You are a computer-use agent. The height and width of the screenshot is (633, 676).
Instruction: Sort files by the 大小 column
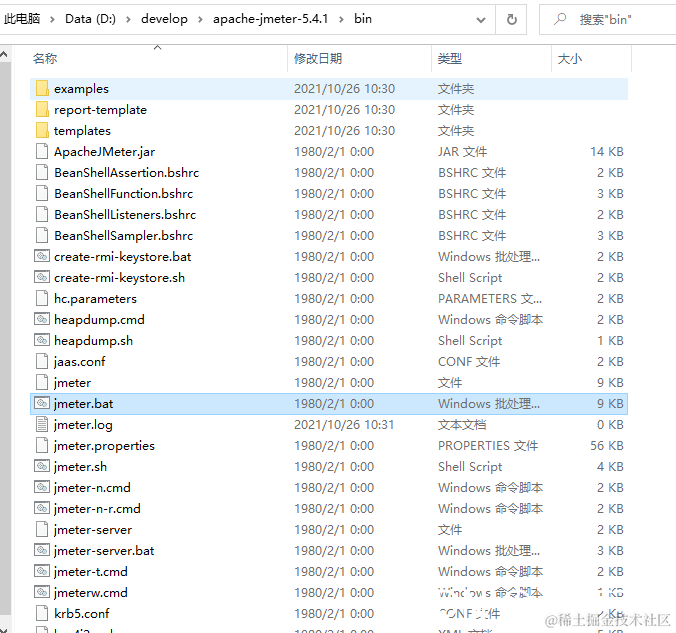pos(592,59)
